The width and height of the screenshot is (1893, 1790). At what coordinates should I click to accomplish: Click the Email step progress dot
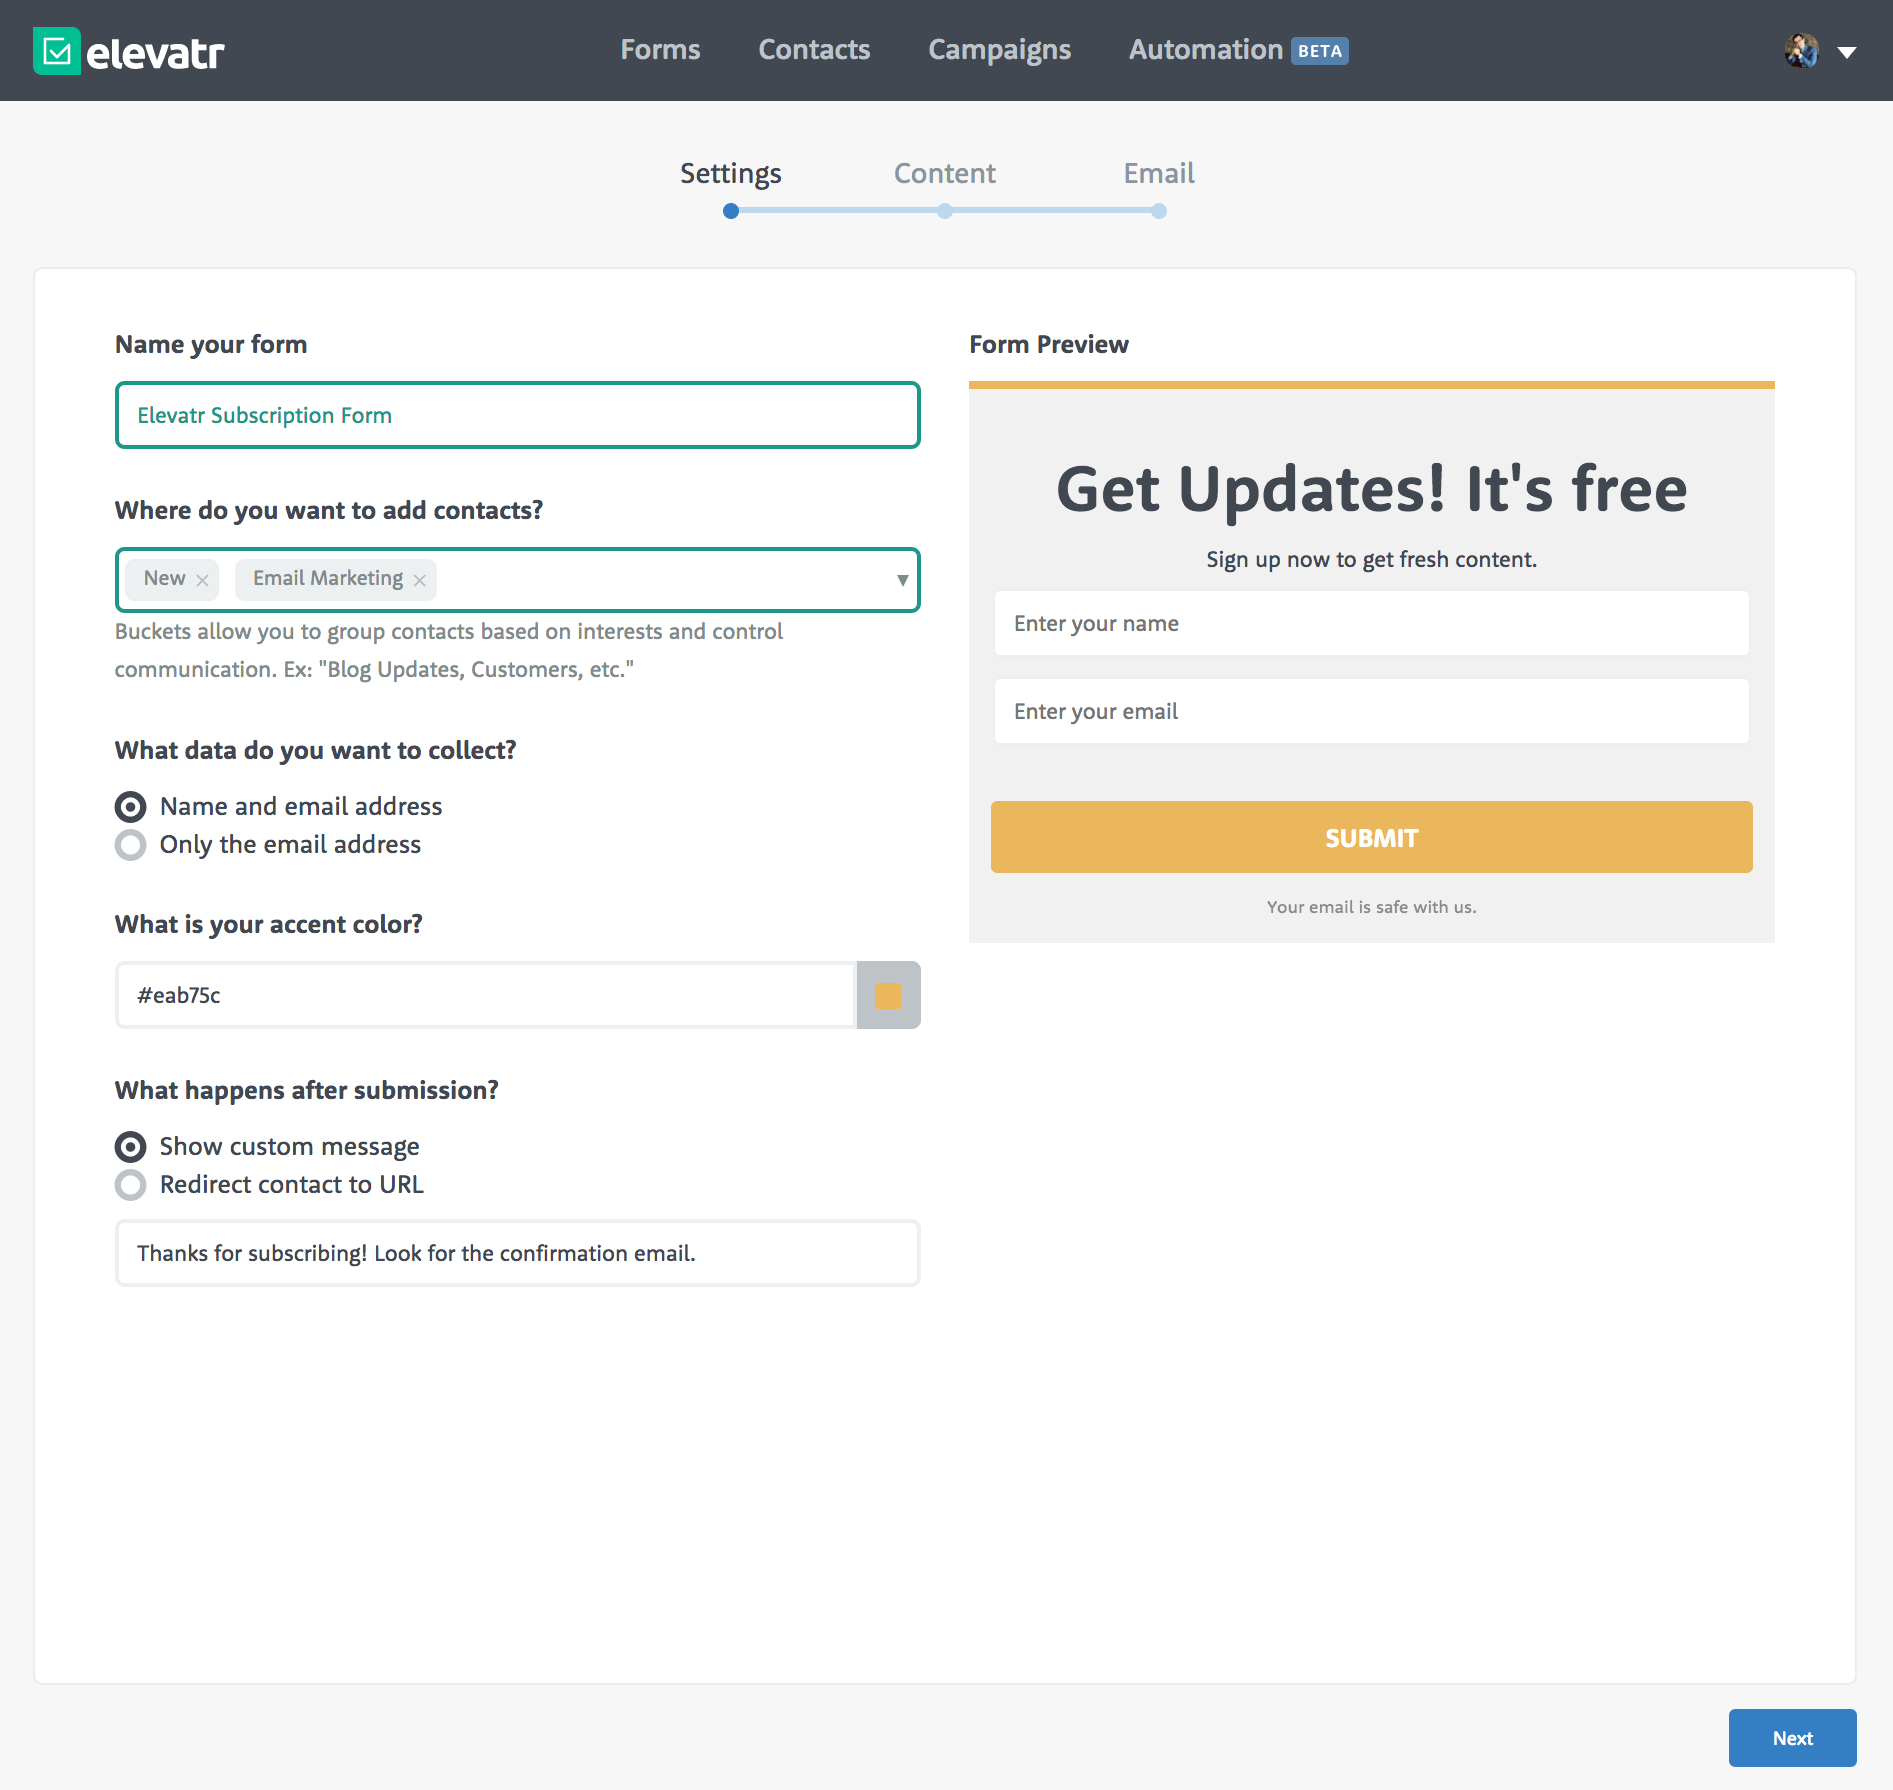pos(1158,211)
